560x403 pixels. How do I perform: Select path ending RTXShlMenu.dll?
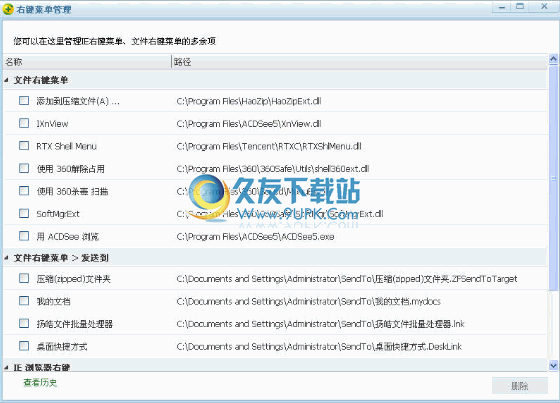[269, 146]
